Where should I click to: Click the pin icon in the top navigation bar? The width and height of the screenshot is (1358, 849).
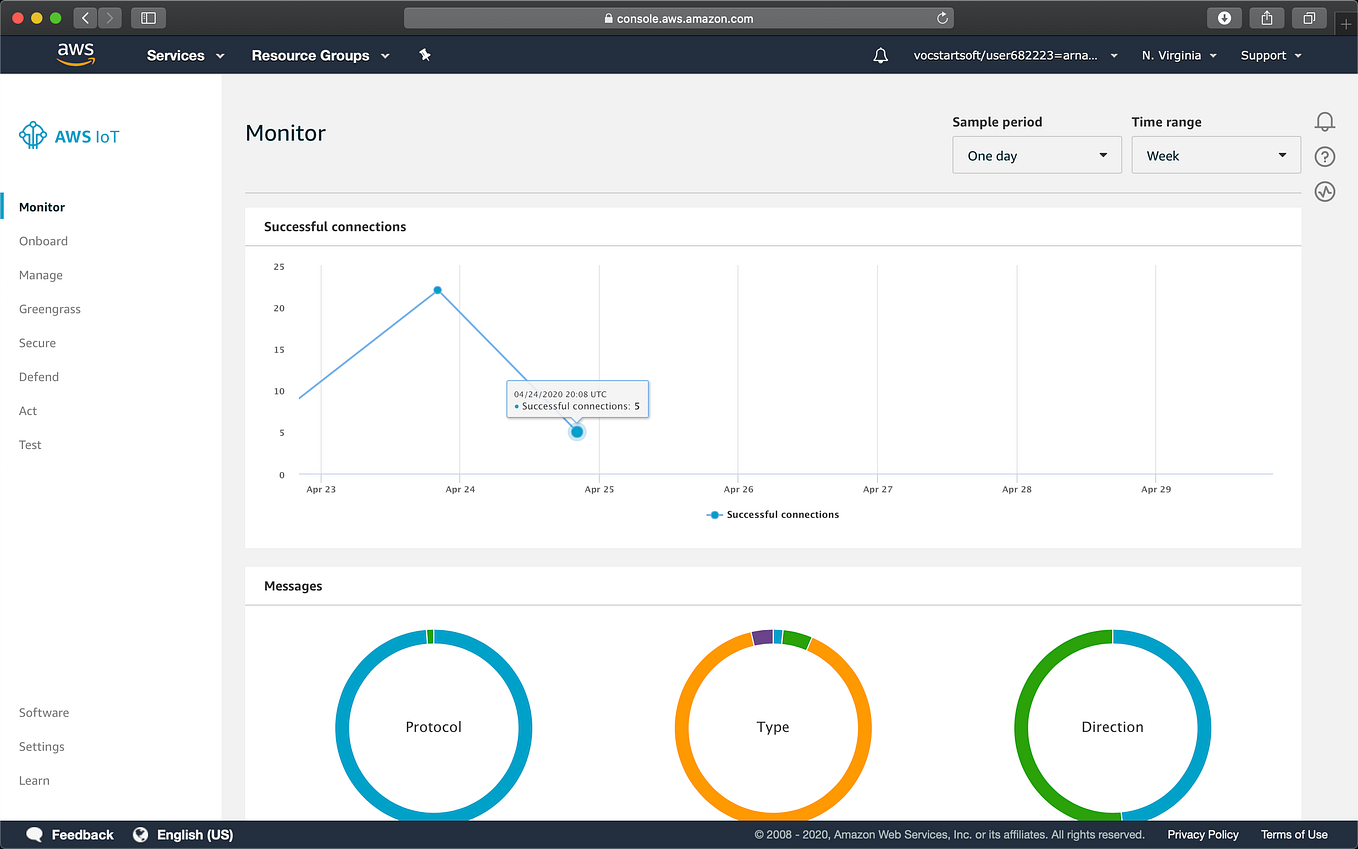(424, 55)
